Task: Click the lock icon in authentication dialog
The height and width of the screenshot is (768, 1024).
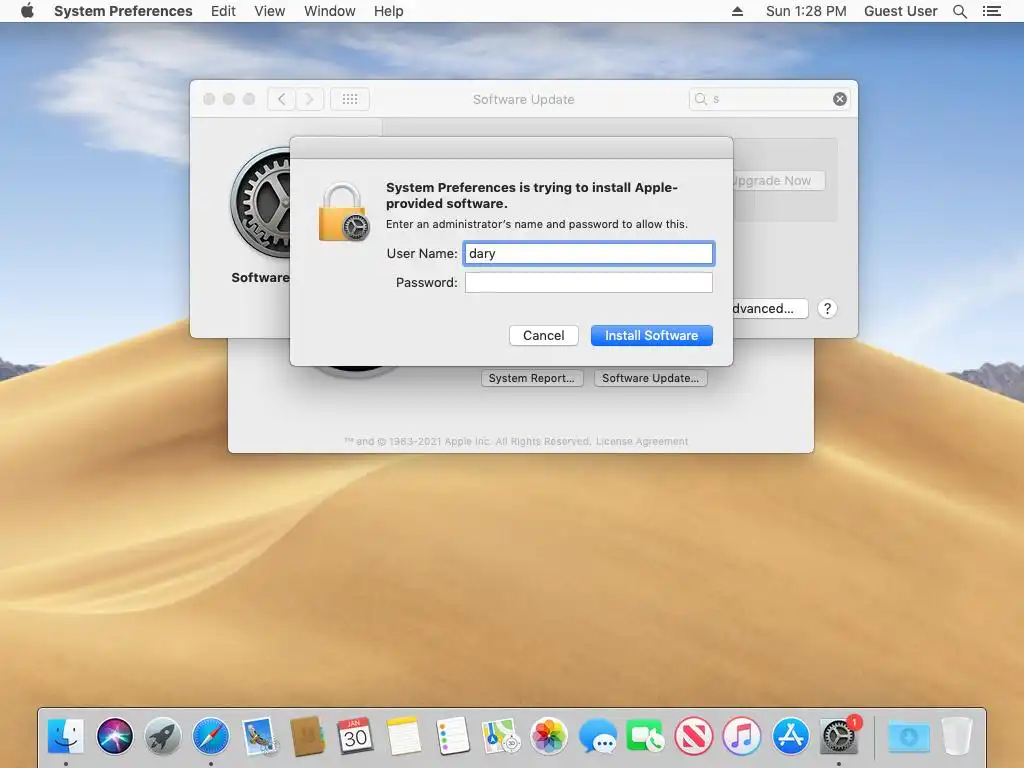Action: click(344, 212)
